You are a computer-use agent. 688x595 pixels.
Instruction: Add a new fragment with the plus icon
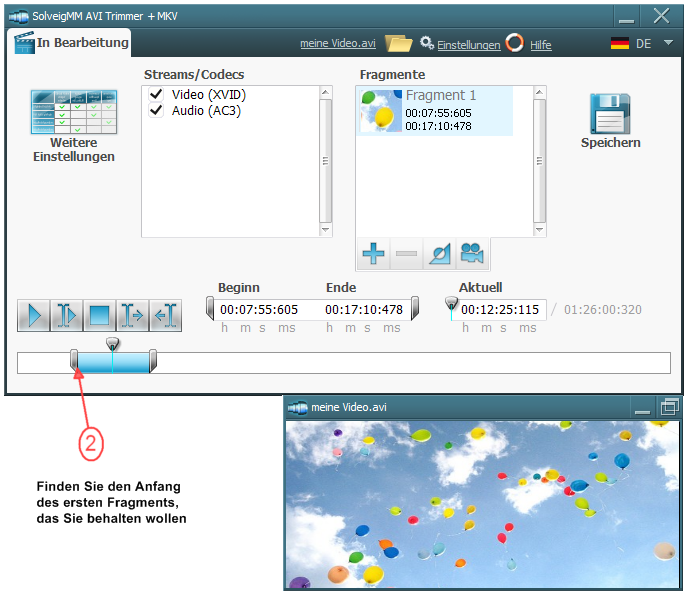pos(373,253)
